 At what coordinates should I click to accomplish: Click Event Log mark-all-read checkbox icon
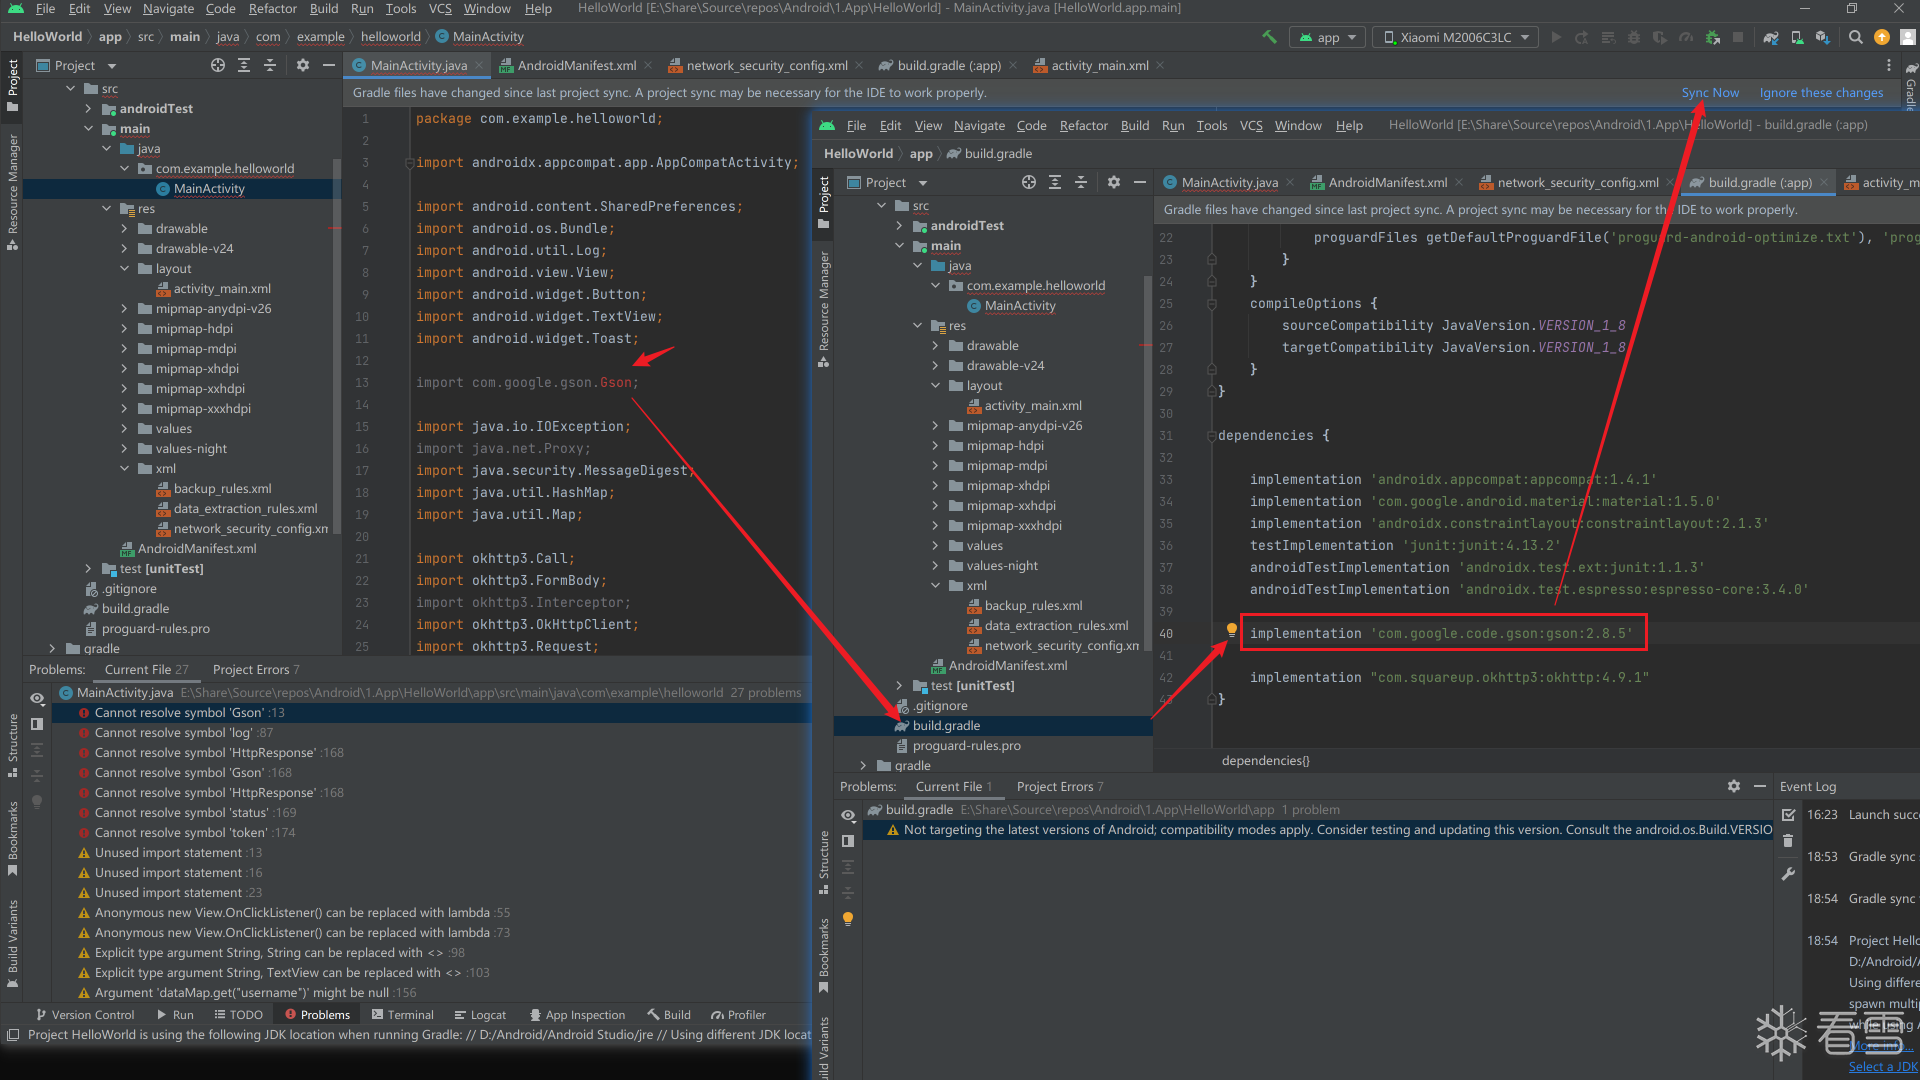[x=1789, y=815]
